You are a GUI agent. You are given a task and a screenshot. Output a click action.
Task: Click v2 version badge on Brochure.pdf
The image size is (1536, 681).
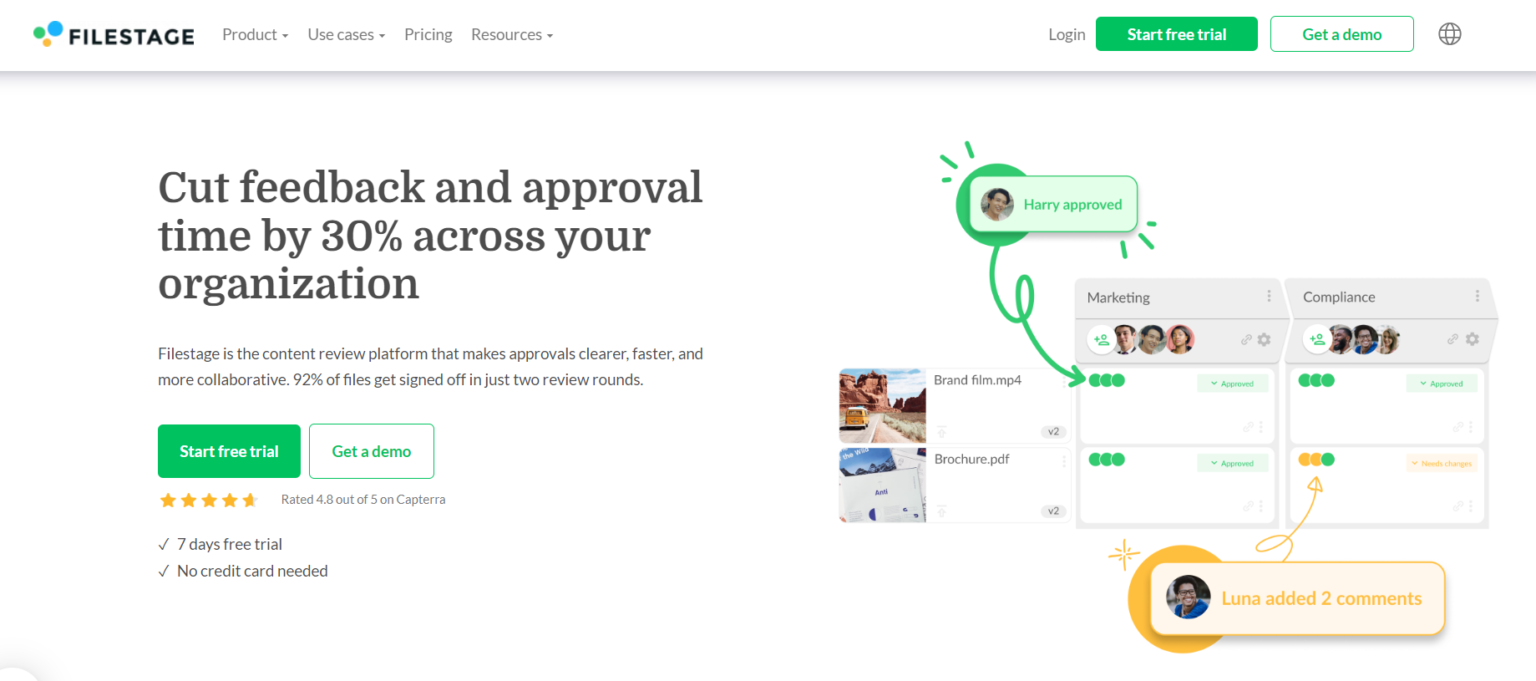click(x=1053, y=511)
